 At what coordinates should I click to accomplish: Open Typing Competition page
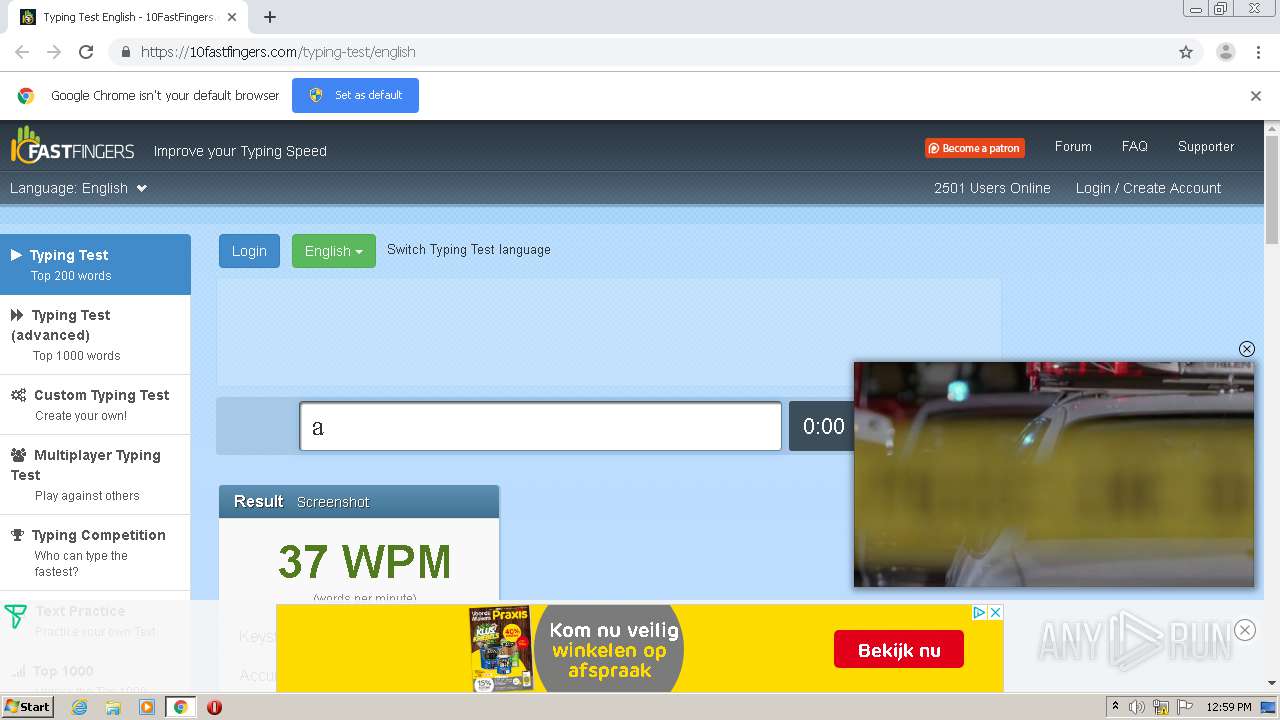pos(95,553)
